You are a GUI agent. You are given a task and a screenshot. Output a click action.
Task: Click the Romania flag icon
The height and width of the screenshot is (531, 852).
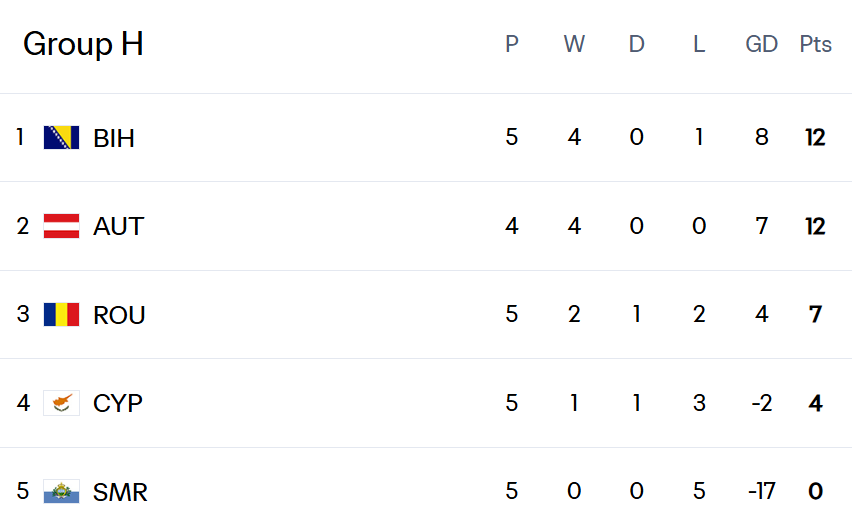tap(61, 314)
